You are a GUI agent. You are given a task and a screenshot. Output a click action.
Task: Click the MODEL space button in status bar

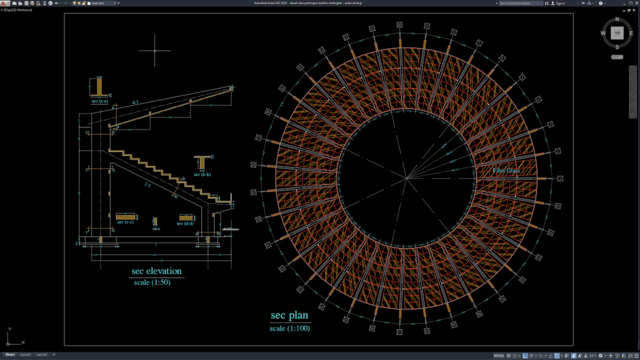(x=499, y=356)
